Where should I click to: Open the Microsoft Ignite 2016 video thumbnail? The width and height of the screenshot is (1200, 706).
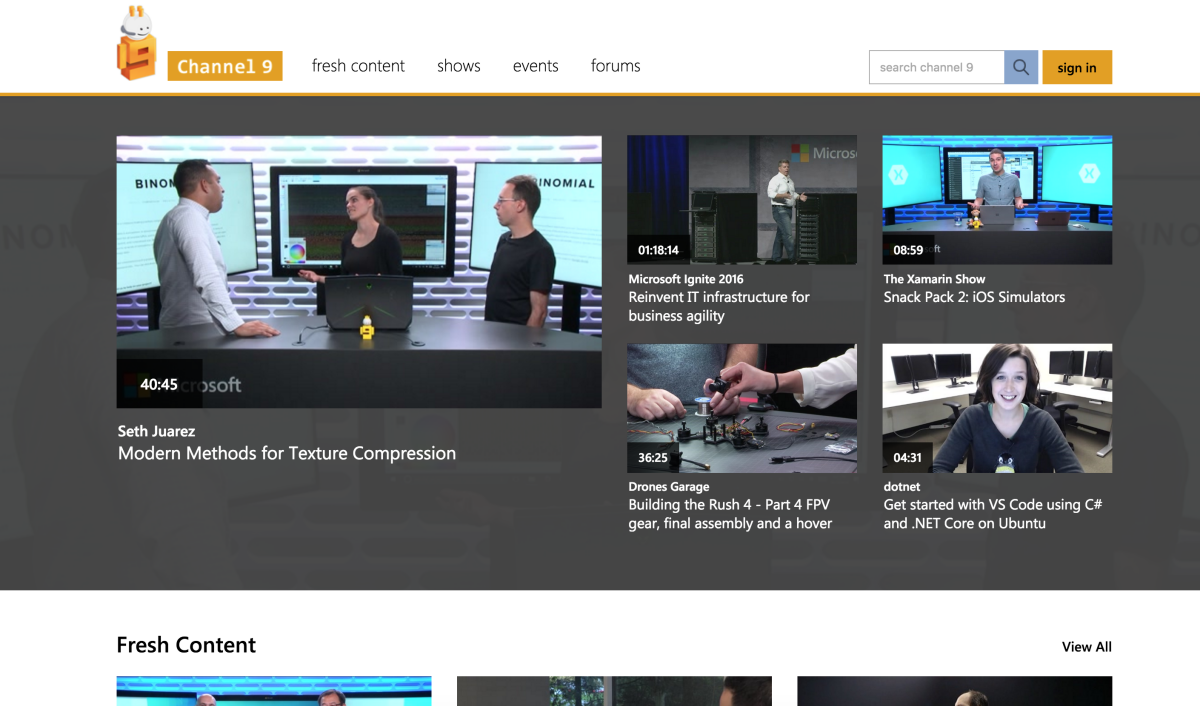click(742, 200)
